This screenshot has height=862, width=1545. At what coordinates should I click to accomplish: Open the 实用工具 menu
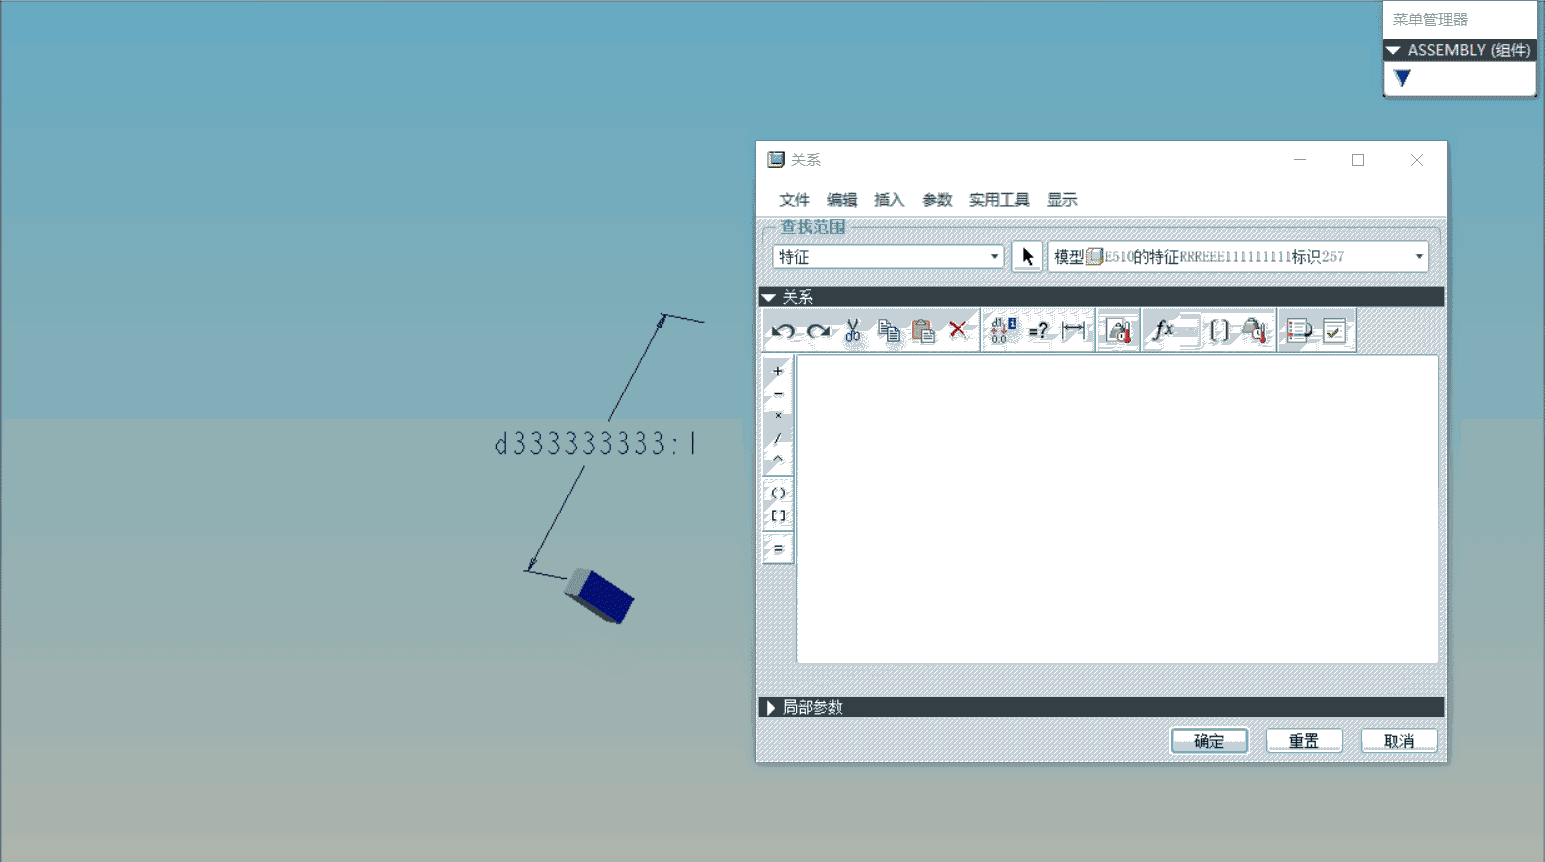(999, 200)
